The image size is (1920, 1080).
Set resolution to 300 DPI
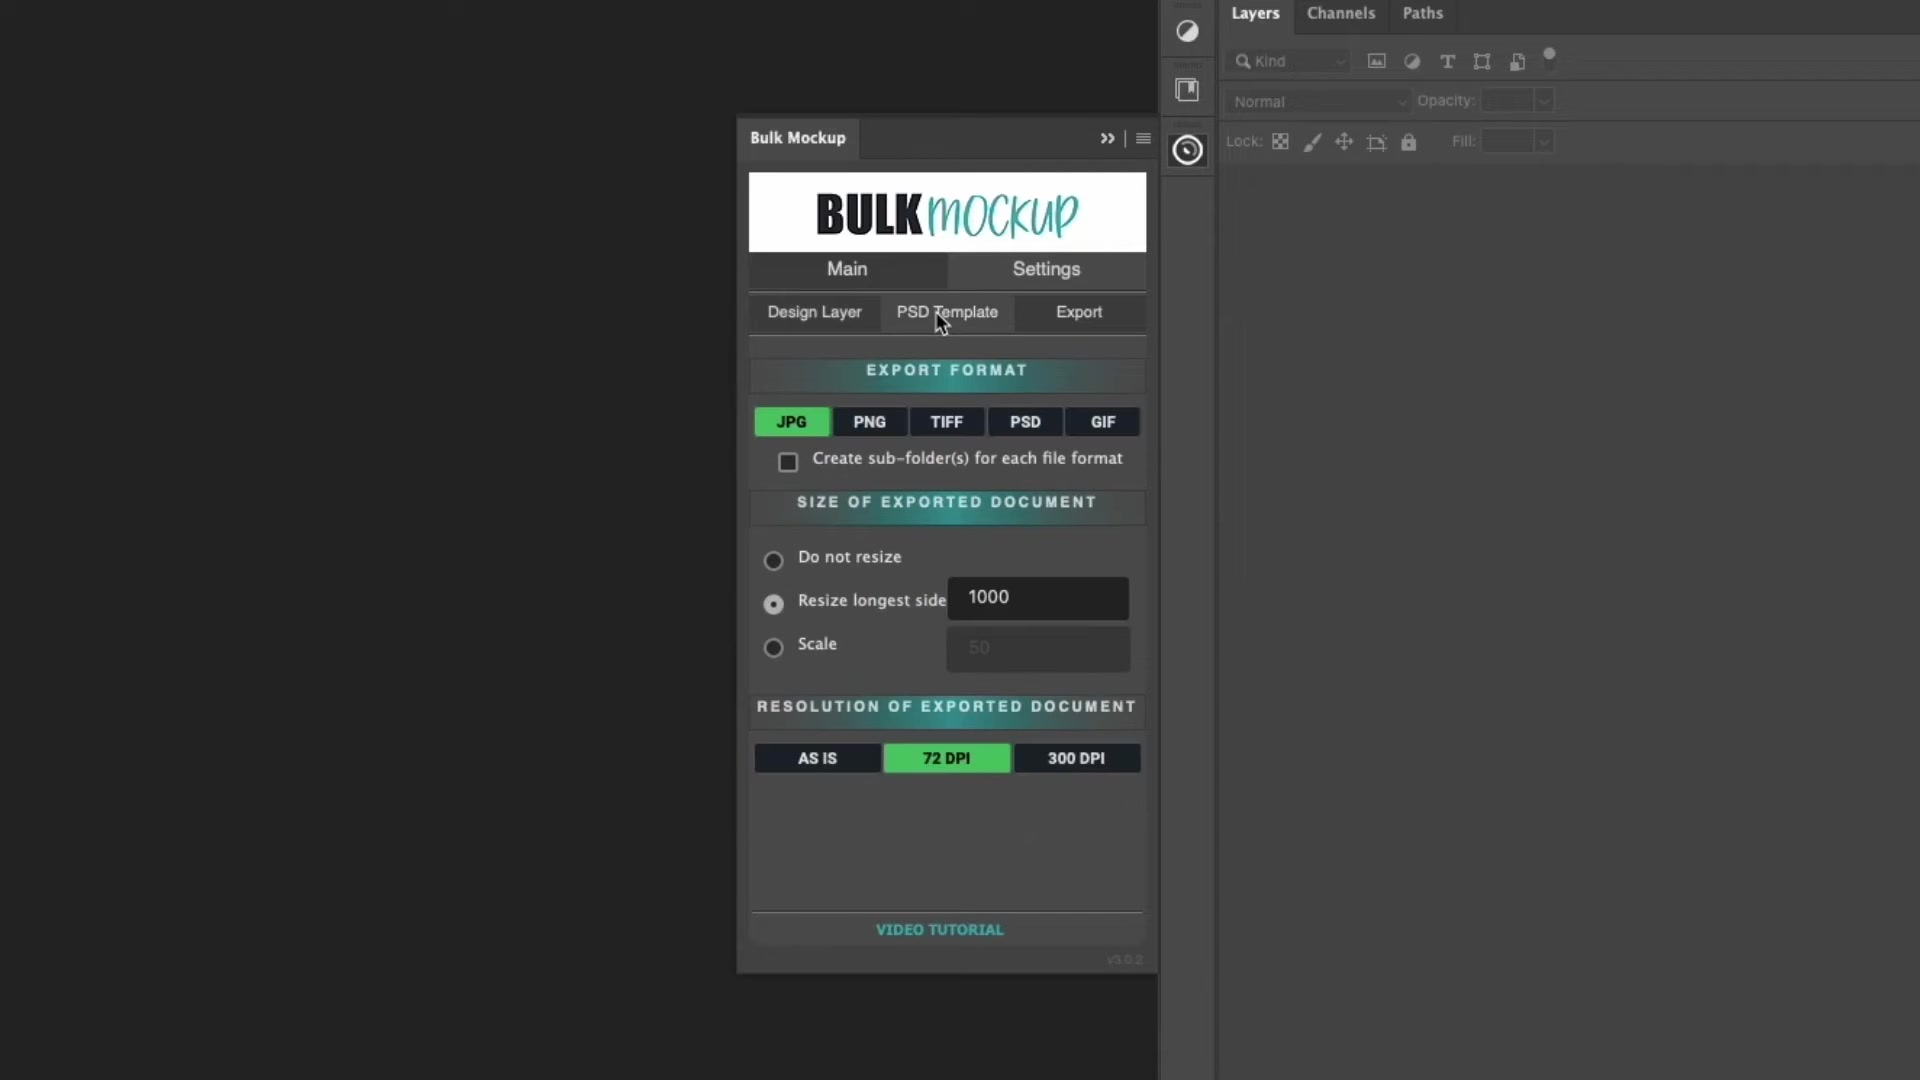(1077, 758)
